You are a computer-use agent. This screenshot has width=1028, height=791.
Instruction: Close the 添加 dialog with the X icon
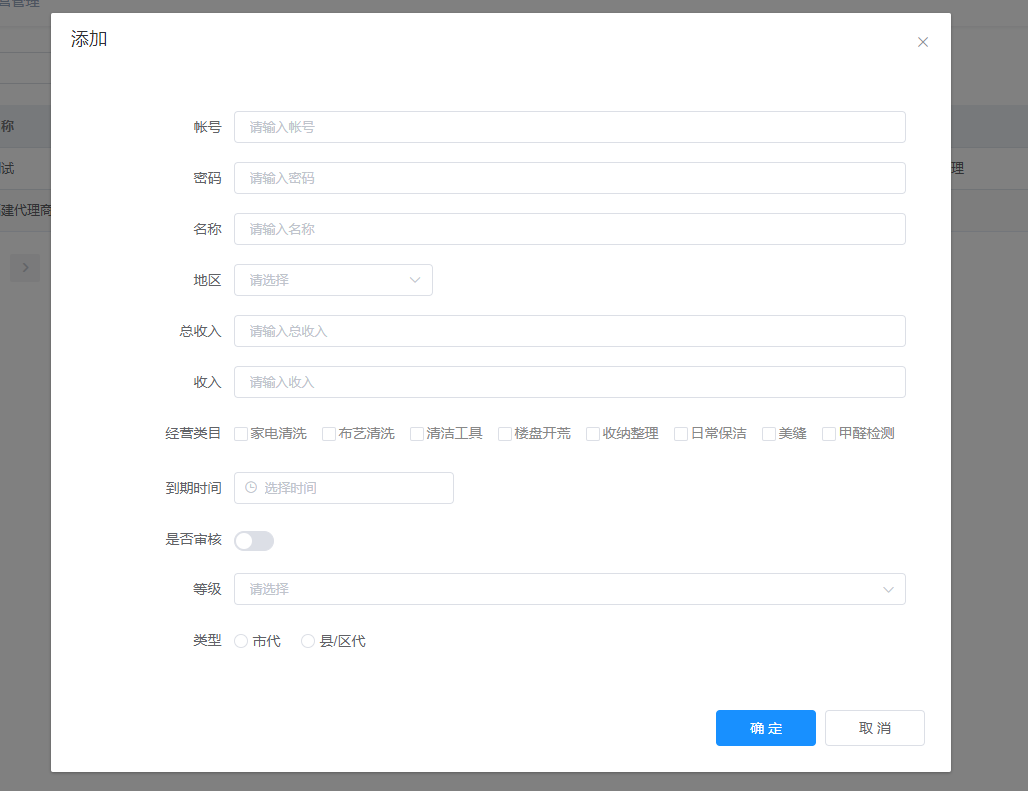(922, 42)
